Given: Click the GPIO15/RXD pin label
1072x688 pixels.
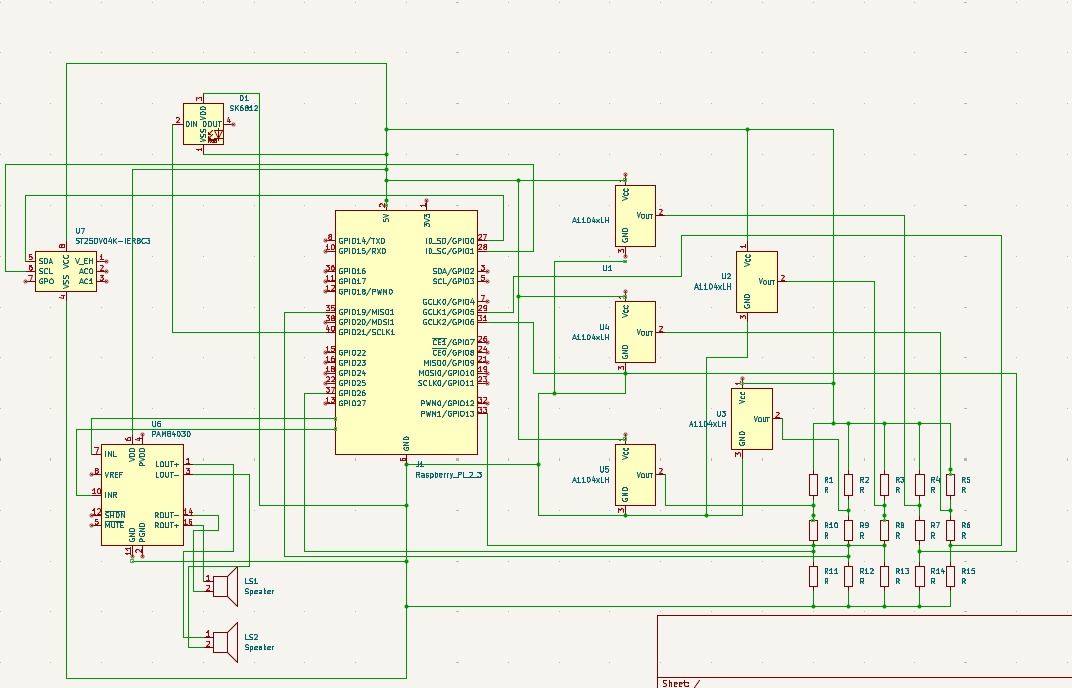Looking at the screenshot, I should pos(362,251).
